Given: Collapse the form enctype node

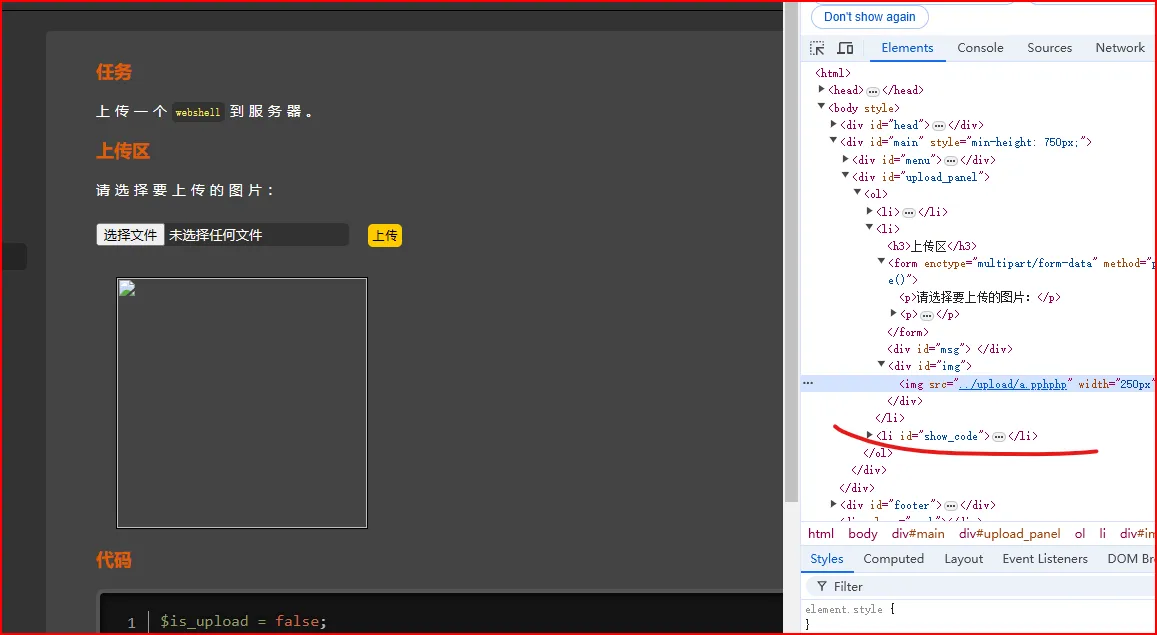Looking at the screenshot, I should [881, 262].
